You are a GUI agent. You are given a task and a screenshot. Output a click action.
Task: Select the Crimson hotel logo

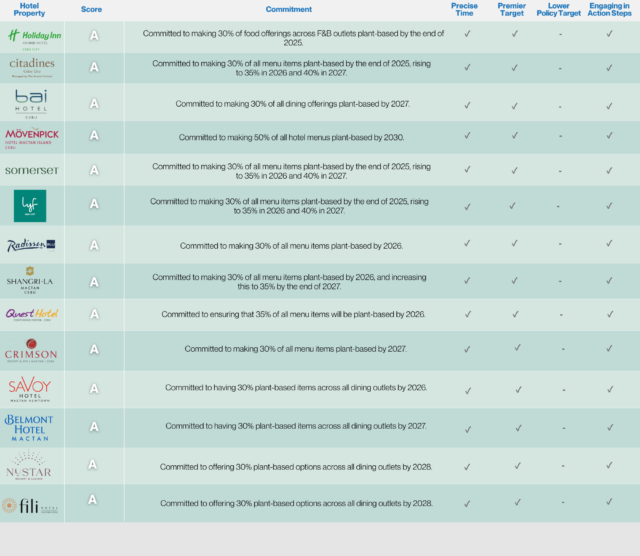point(33,349)
